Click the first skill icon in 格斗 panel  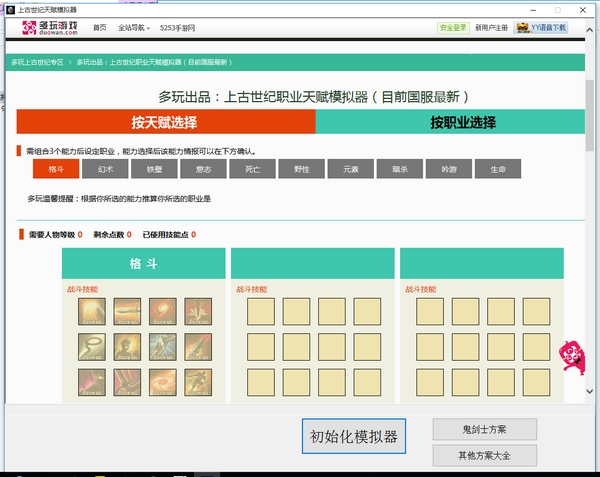point(93,312)
